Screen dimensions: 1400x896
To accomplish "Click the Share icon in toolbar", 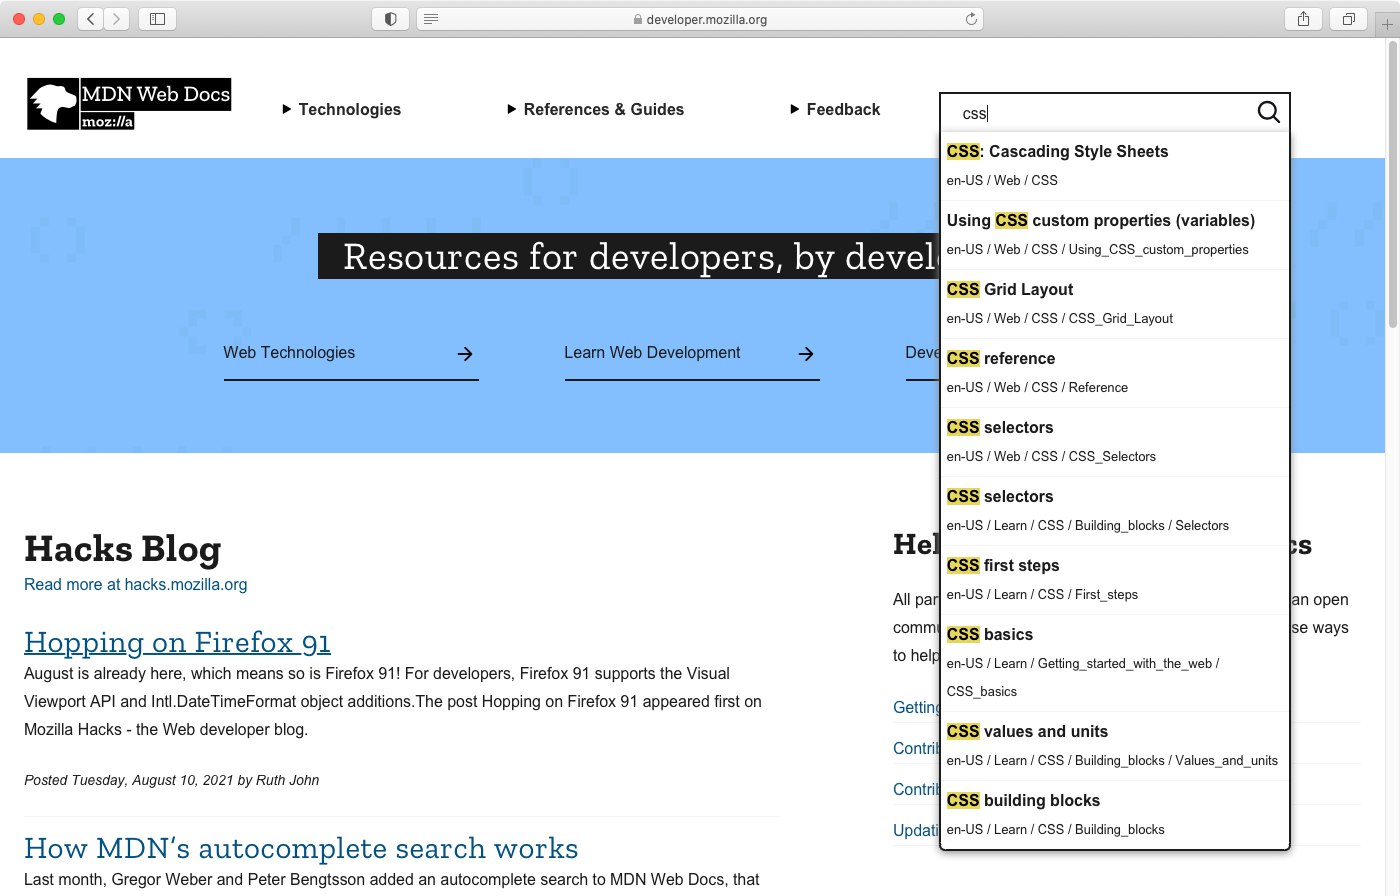I will point(1303,19).
